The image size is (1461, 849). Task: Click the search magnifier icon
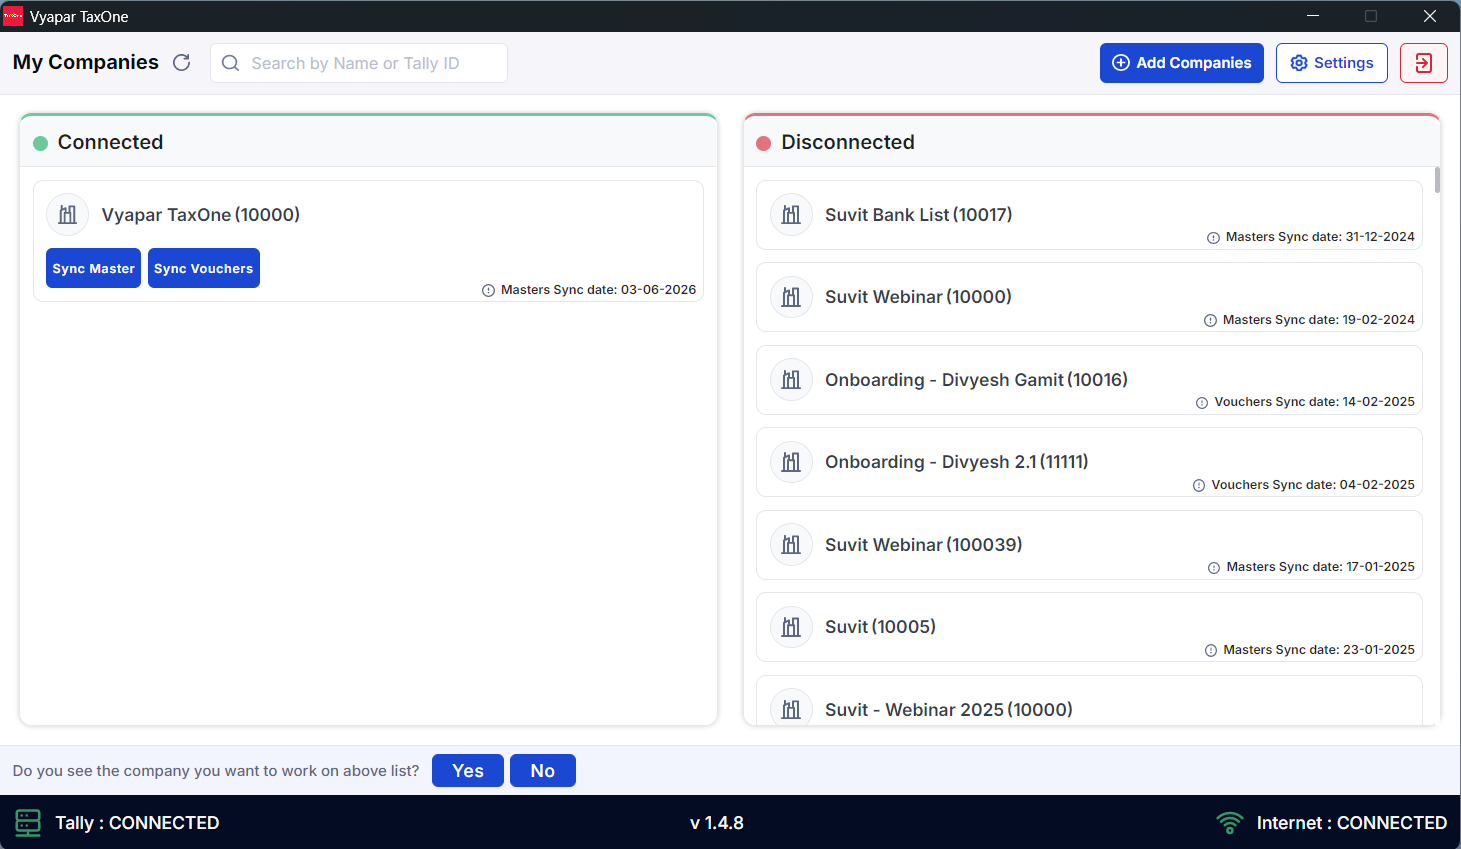point(230,63)
